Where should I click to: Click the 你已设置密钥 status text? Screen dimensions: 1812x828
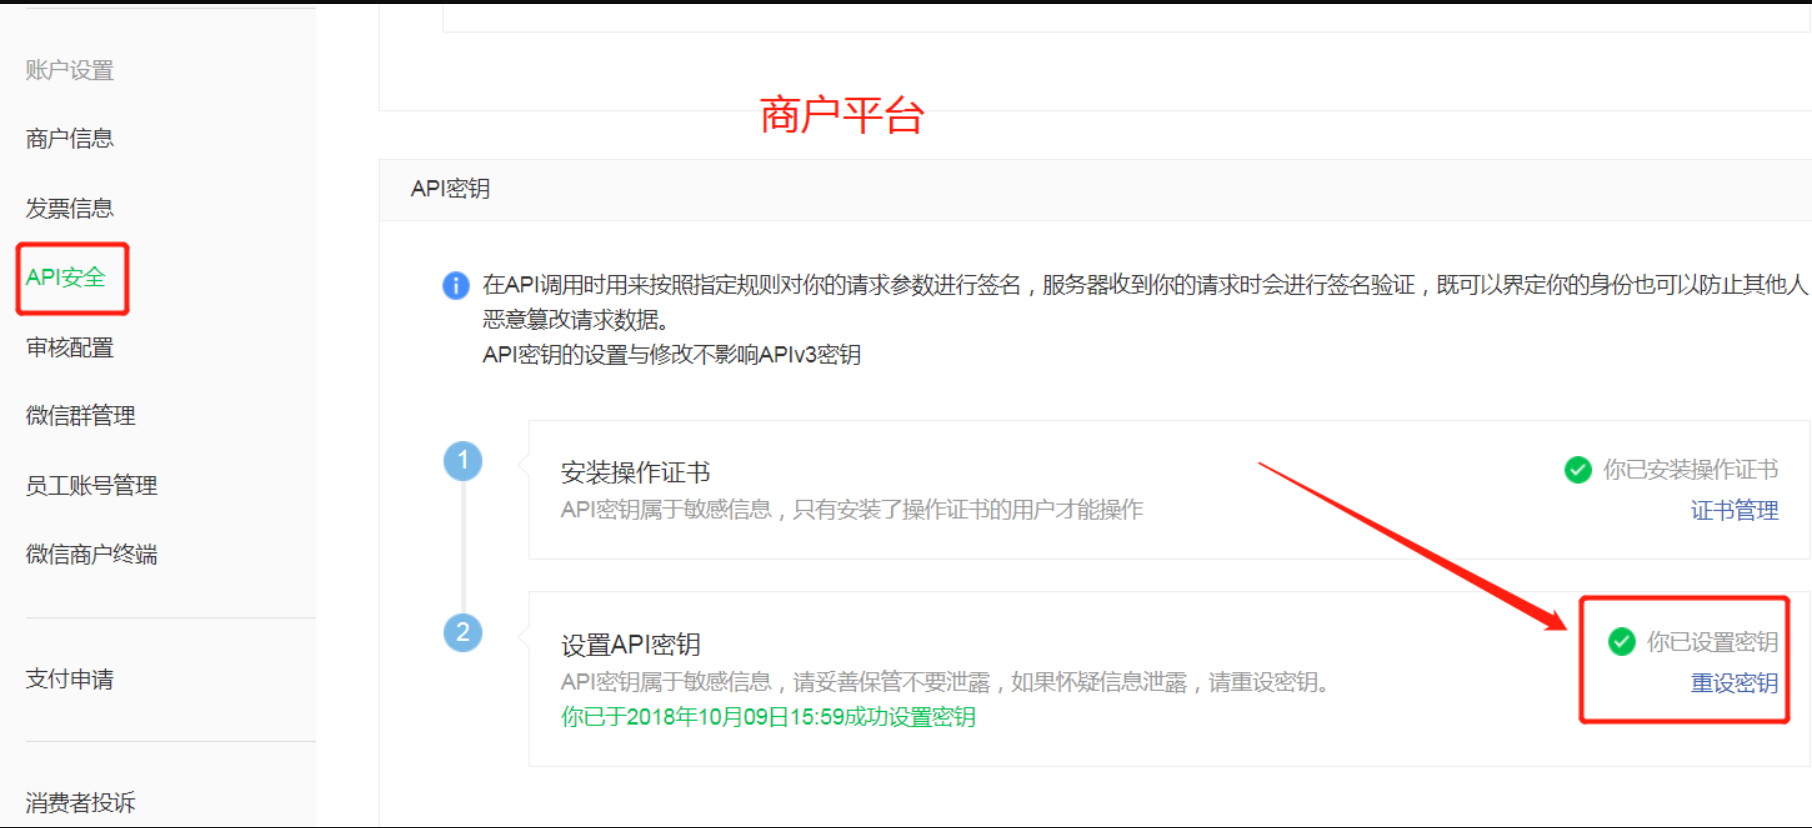pyautogui.click(x=1713, y=642)
